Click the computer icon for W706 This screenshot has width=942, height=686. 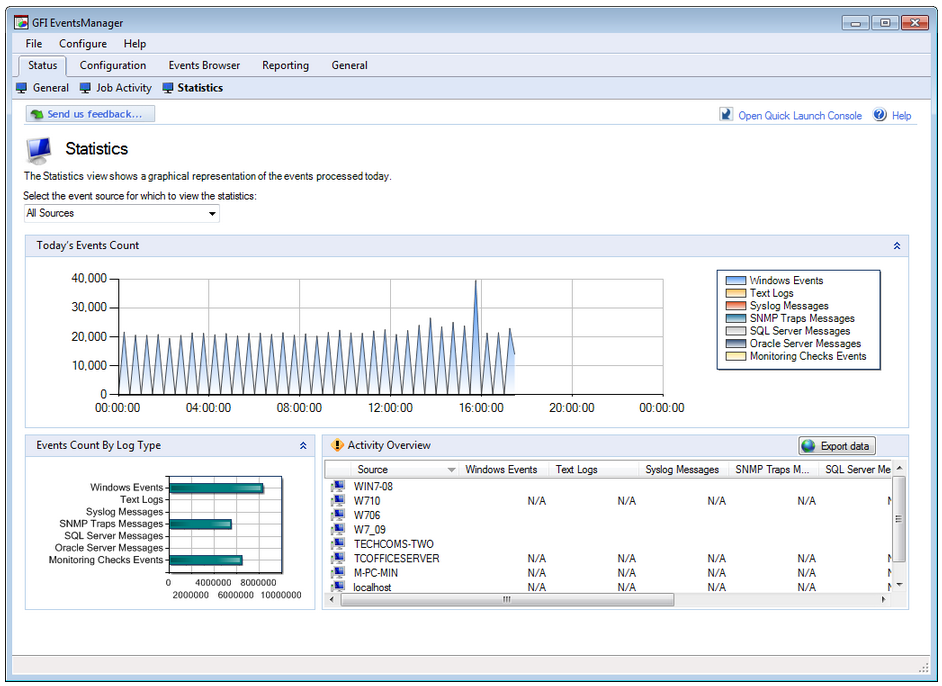tap(338, 515)
